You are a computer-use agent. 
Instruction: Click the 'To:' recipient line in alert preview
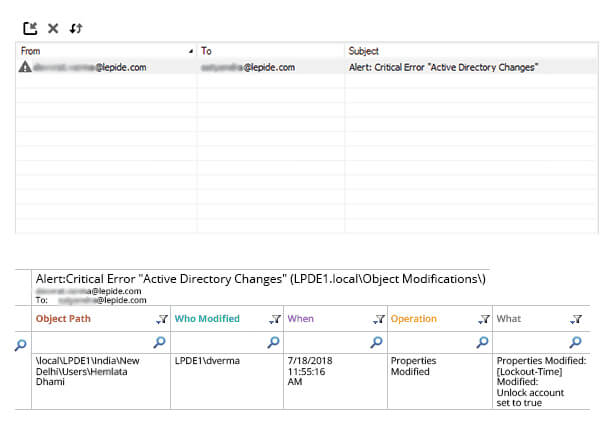pos(91,300)
